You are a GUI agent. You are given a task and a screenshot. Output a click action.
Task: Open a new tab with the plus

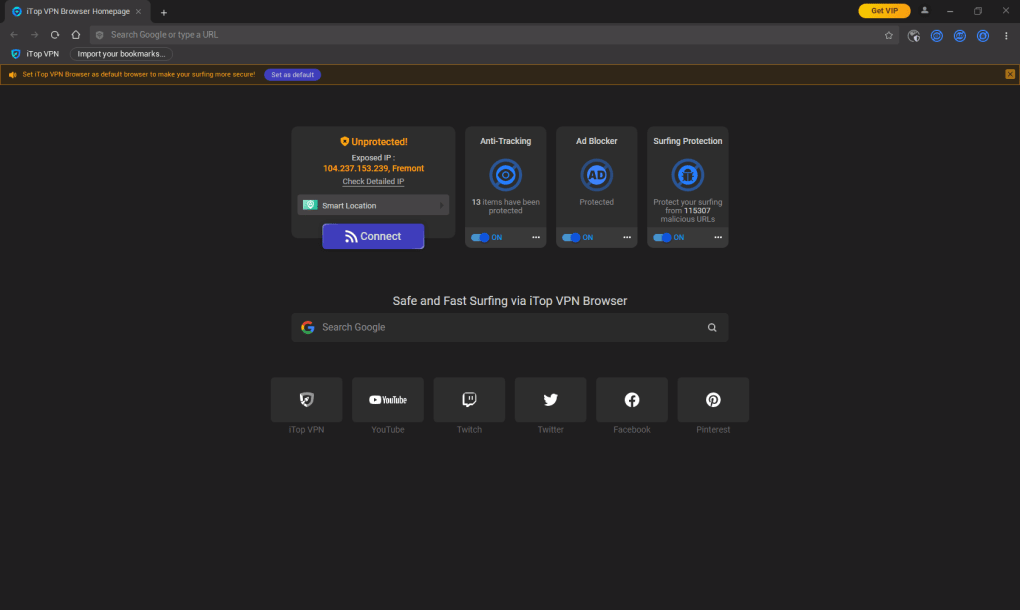(x=164, y=12)
